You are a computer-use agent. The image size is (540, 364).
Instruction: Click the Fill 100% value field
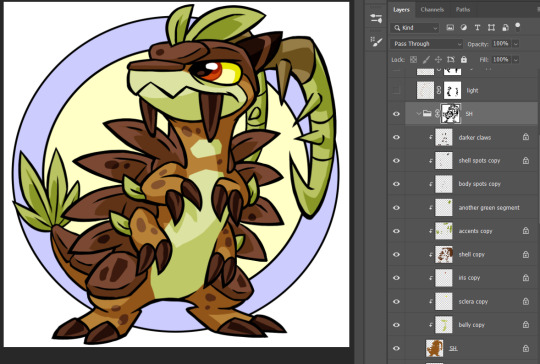tap(501, 60)
